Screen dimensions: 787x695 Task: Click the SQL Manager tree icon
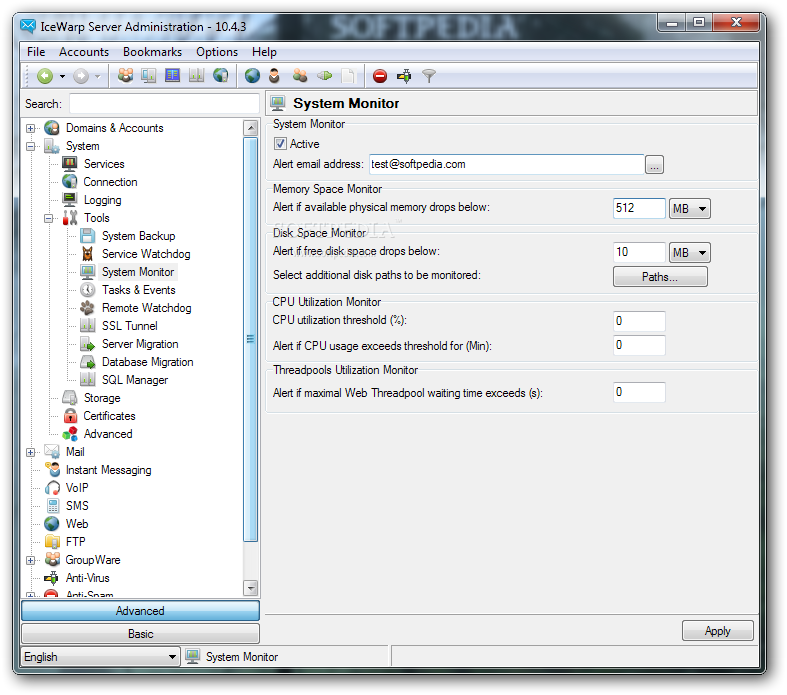click(88, 380)
